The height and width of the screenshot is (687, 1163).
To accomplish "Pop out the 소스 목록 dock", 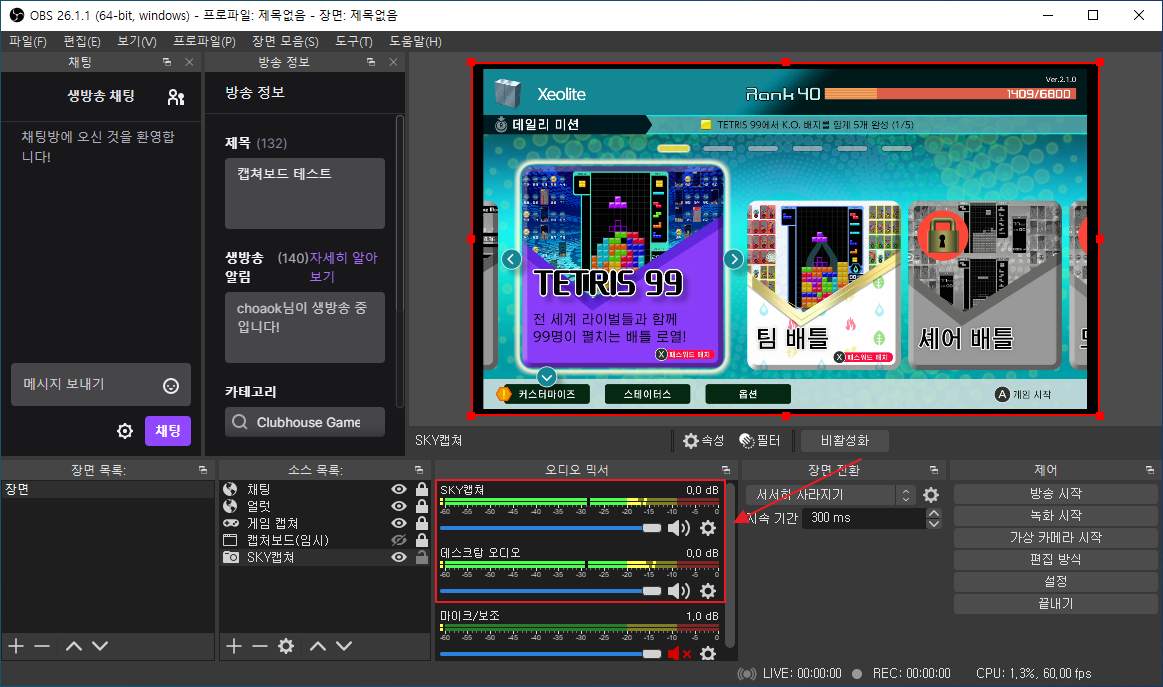I will (x=419, y=470).
